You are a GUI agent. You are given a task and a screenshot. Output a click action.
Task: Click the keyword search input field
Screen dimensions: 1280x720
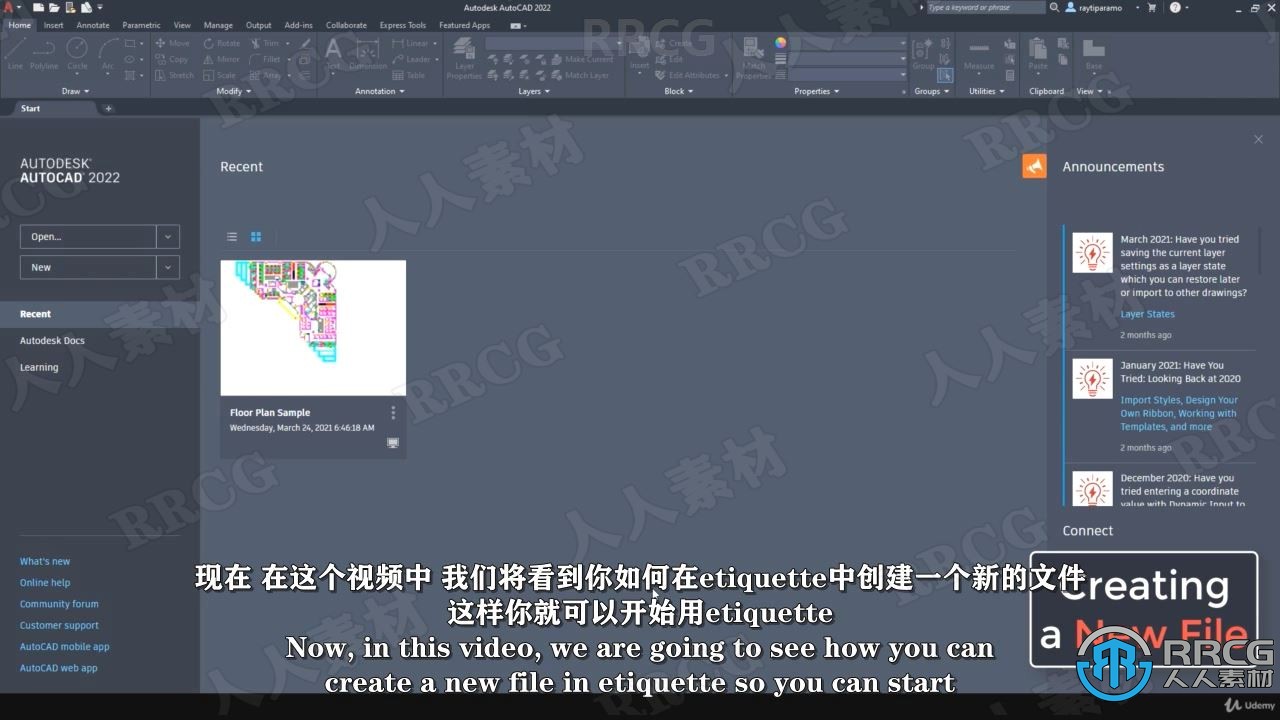(x=985, y=7)
